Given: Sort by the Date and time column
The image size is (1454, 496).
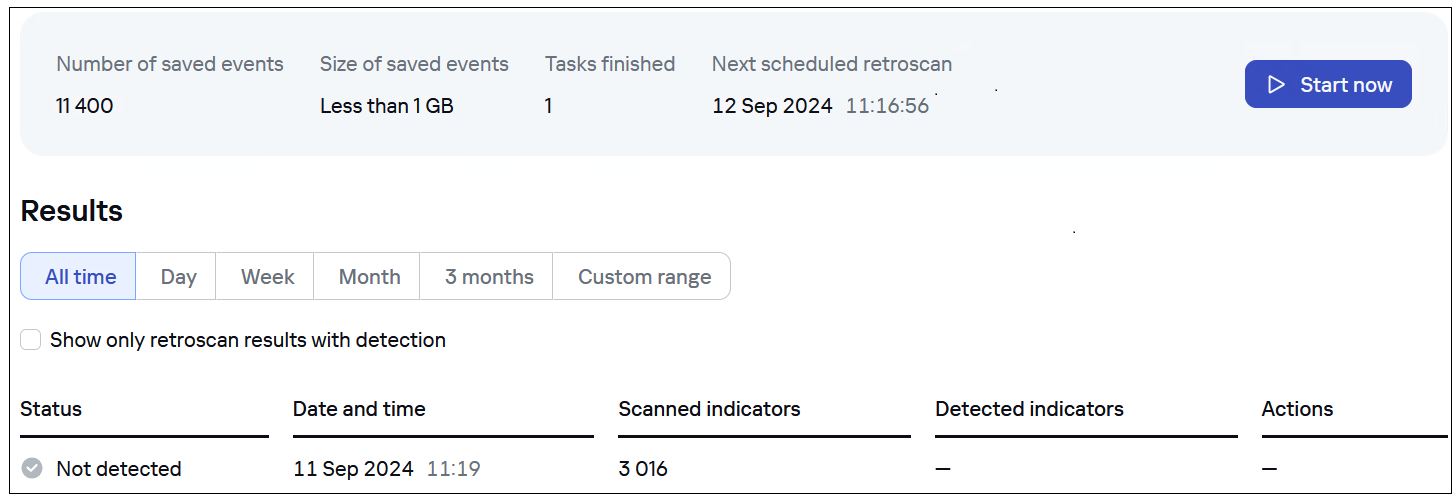Looking at the screenshot, I should click(x=359, y=409).
